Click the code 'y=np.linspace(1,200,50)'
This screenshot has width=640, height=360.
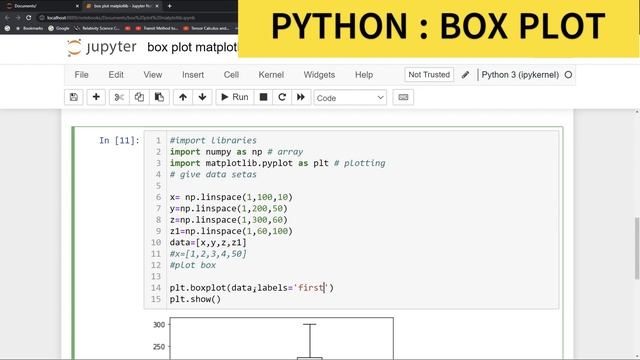pyautogui.click(x=229, y=209)
